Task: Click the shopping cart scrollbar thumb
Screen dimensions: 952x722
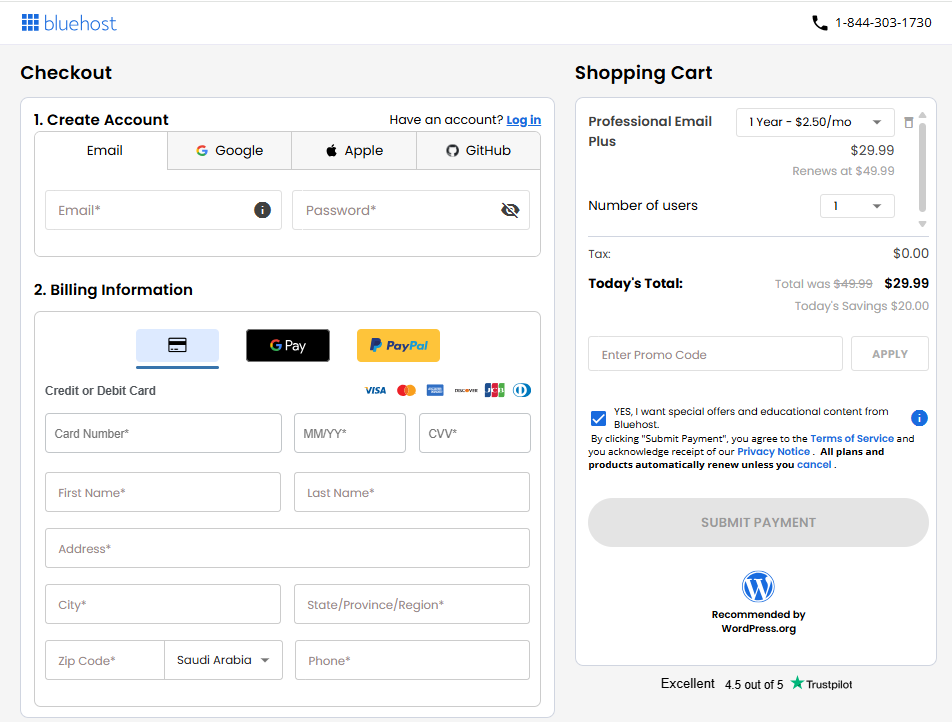Action: click(x=922, y=166)
